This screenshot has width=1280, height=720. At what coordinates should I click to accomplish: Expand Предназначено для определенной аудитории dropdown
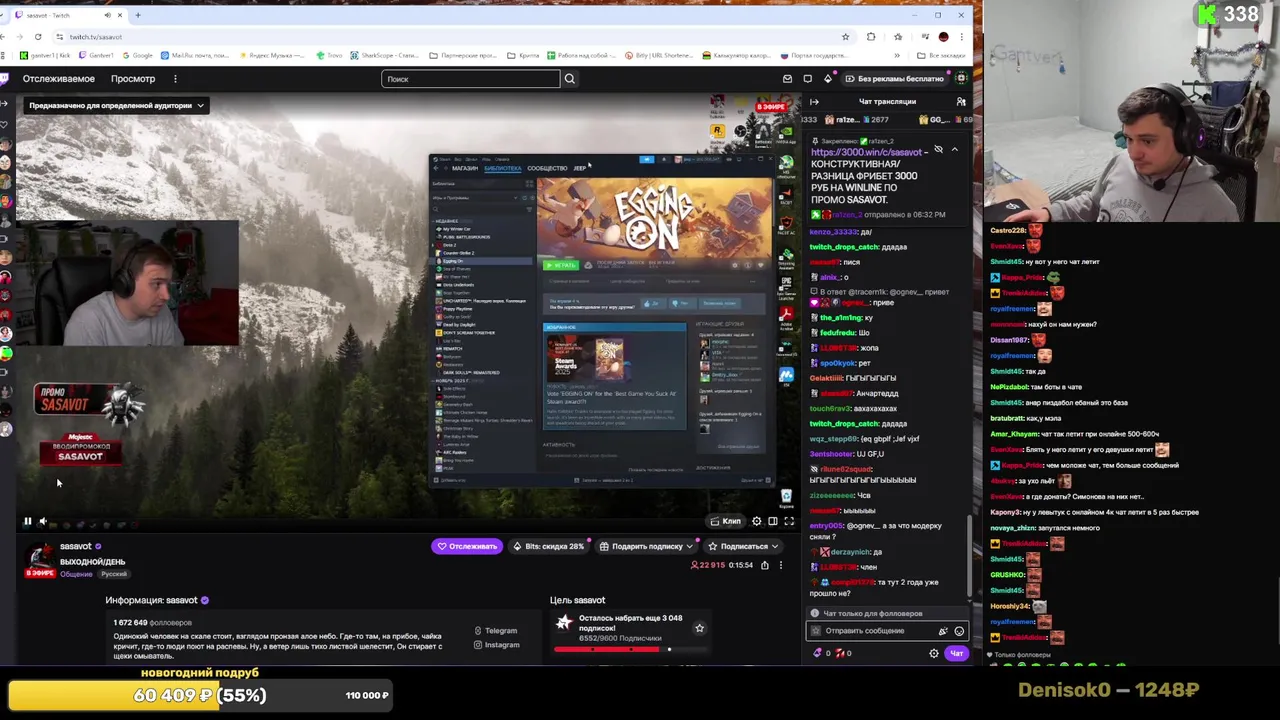coord(116,105)
